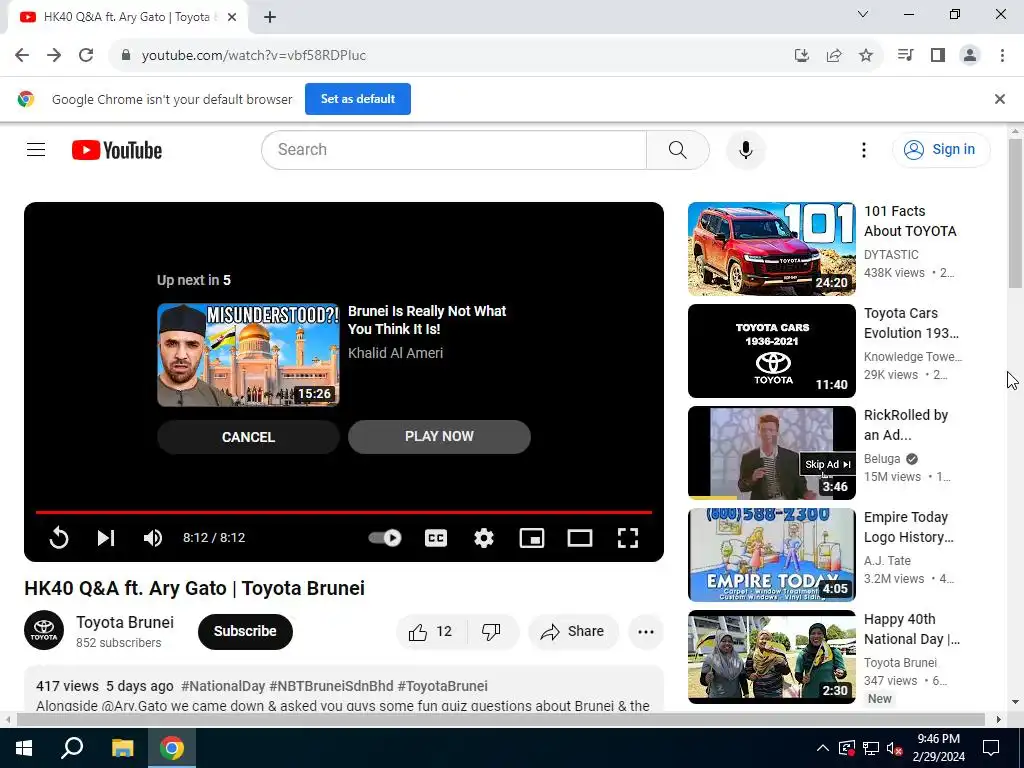Open 101 Facts About TOYOTA thumbnail
This screenshot has width=1024, height=768.
pyautogui.click(x=771, y=249)
